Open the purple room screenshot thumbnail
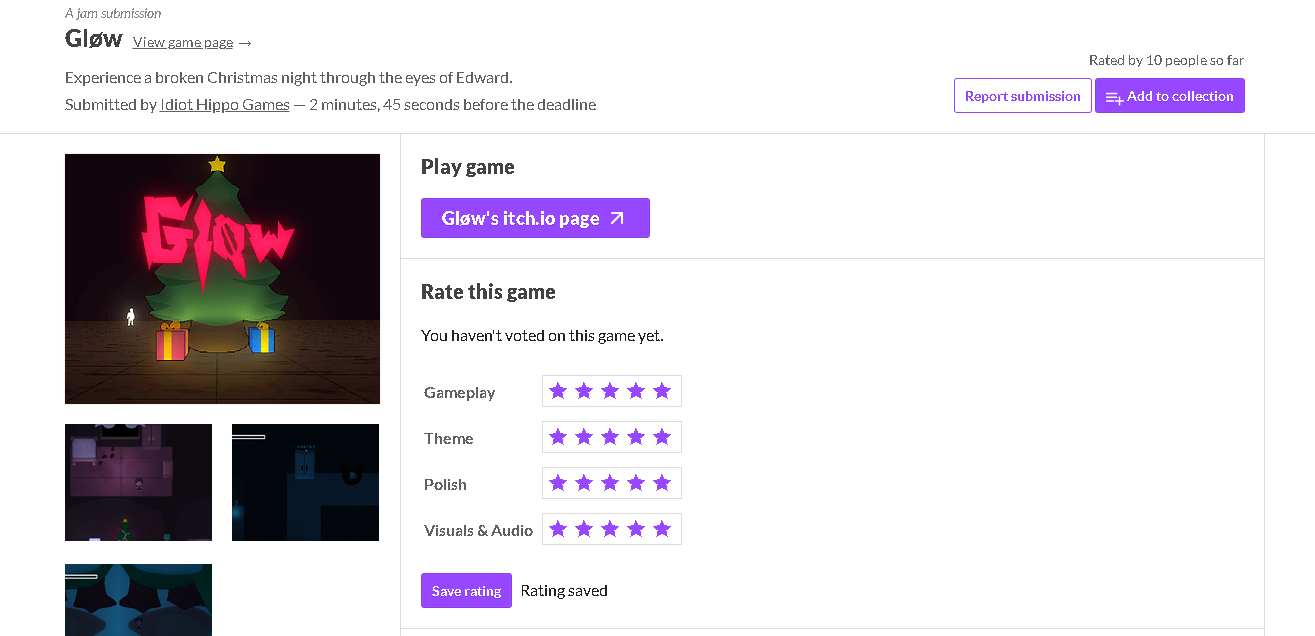1315x636 pixels. tap(138, 482)
